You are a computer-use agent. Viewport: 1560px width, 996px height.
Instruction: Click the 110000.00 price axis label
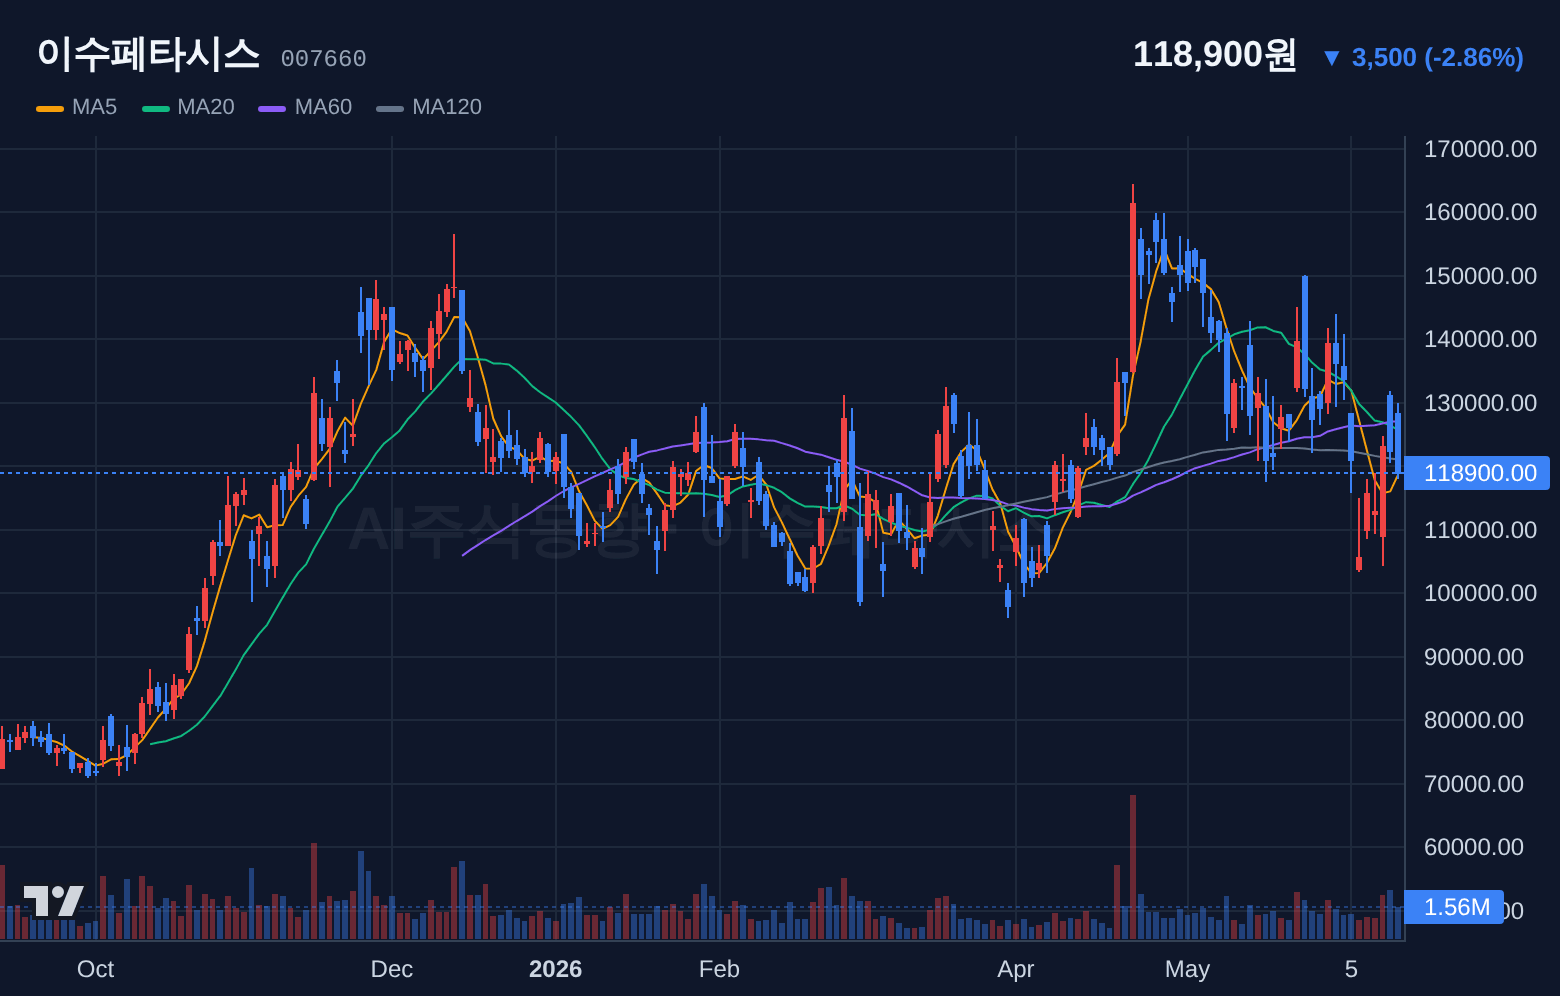(x=1480, y=530)
